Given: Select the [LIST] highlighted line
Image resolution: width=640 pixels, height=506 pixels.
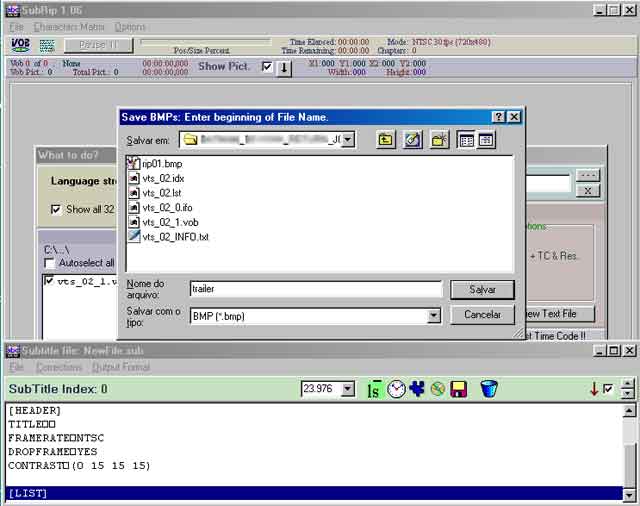Looking at the screenshot, I should [x=315, y=493].
